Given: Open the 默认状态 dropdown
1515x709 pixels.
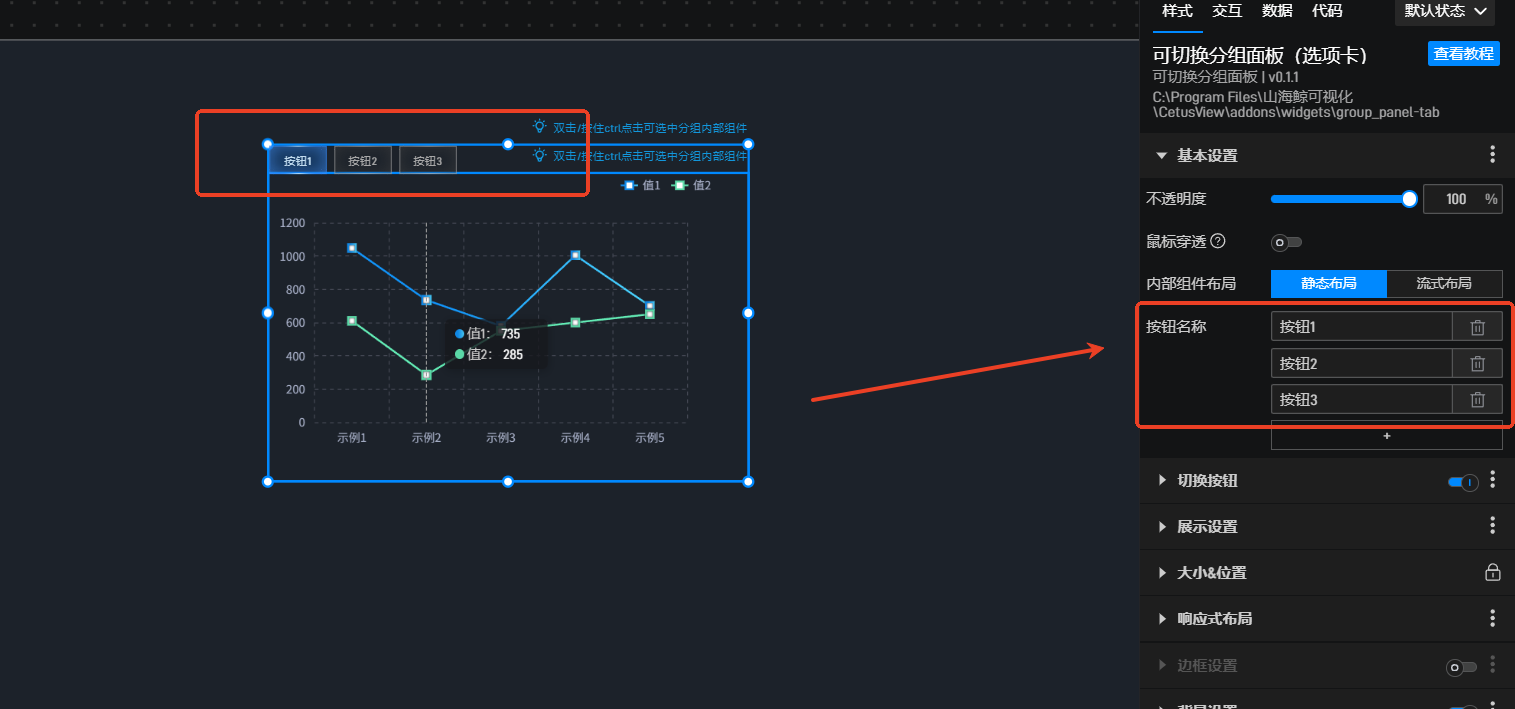Looking at the screenshot, I should click(1444, 11).
